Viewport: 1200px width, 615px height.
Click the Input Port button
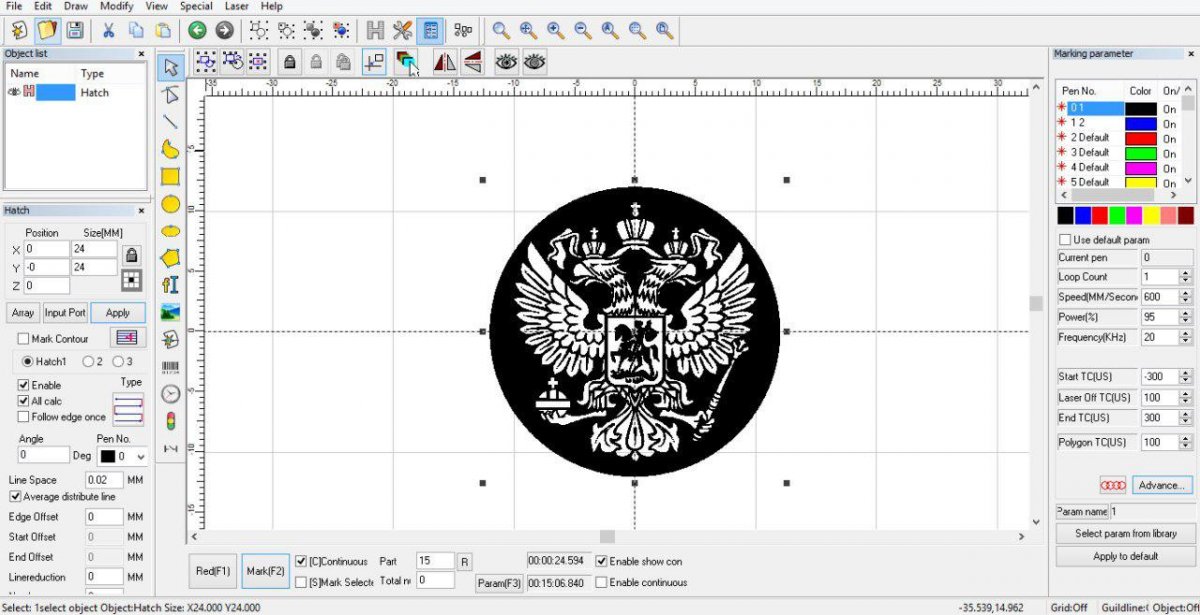65,313
